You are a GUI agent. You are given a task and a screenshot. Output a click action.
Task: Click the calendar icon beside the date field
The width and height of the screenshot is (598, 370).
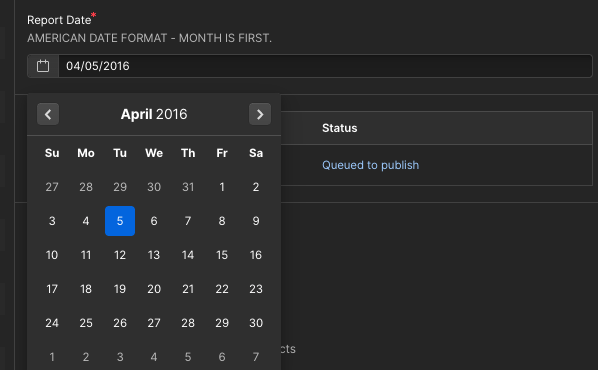coord(43,66)
